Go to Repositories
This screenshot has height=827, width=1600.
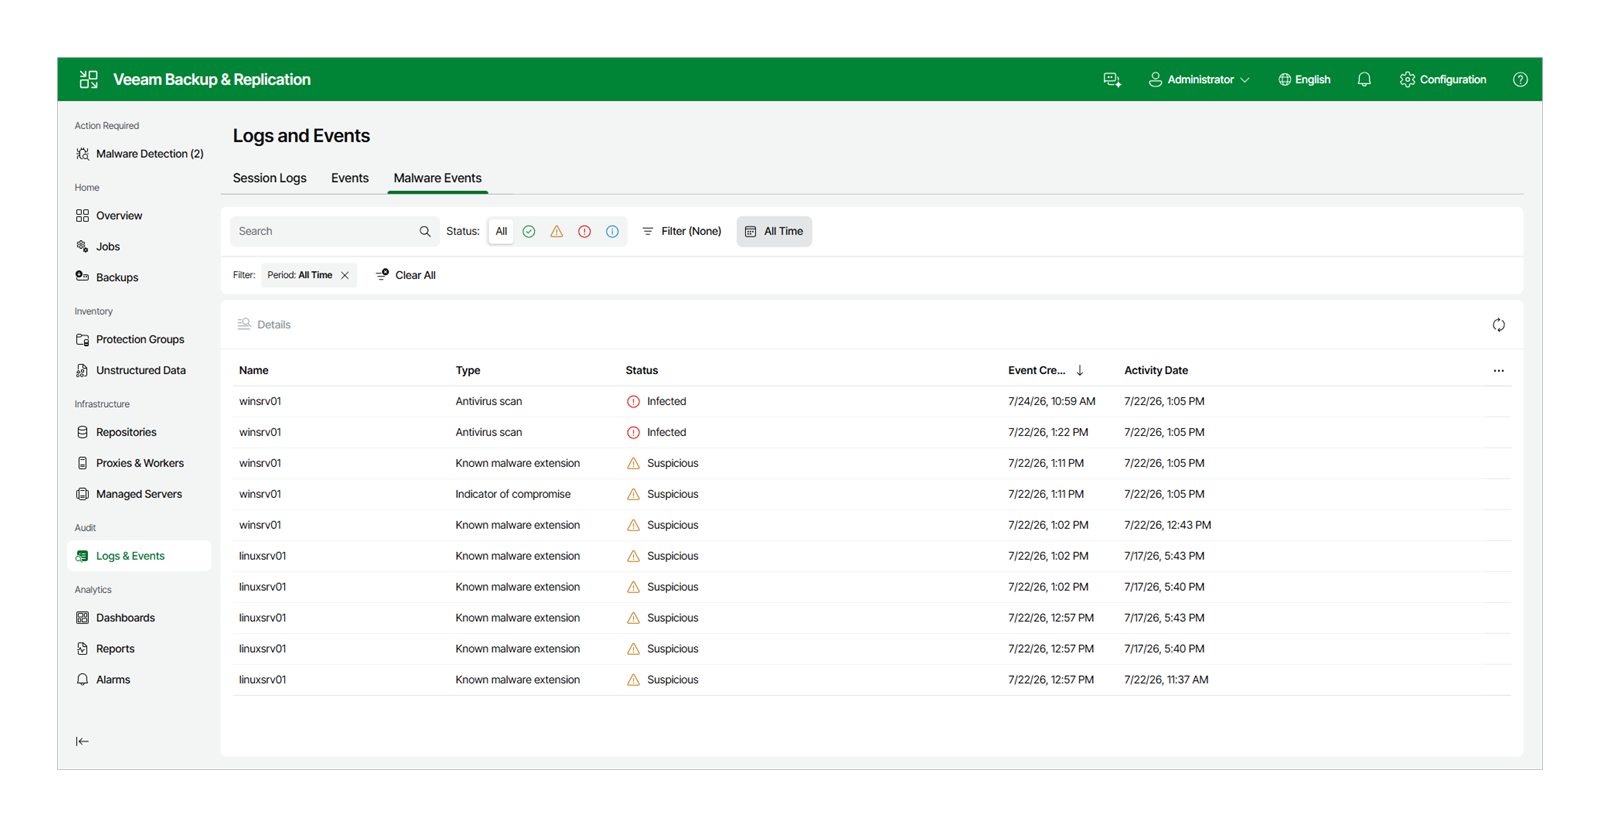[x=139, y=433]
